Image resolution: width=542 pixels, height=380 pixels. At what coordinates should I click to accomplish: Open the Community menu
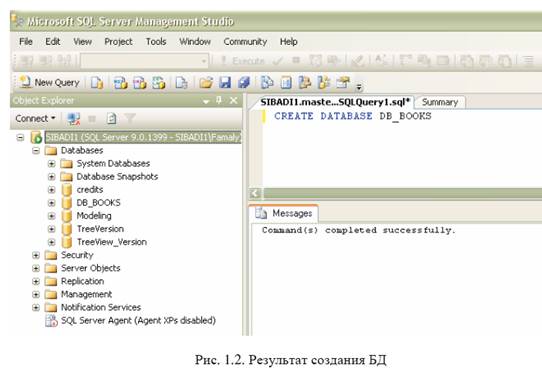pyautogui.click(x=245, y=42)
